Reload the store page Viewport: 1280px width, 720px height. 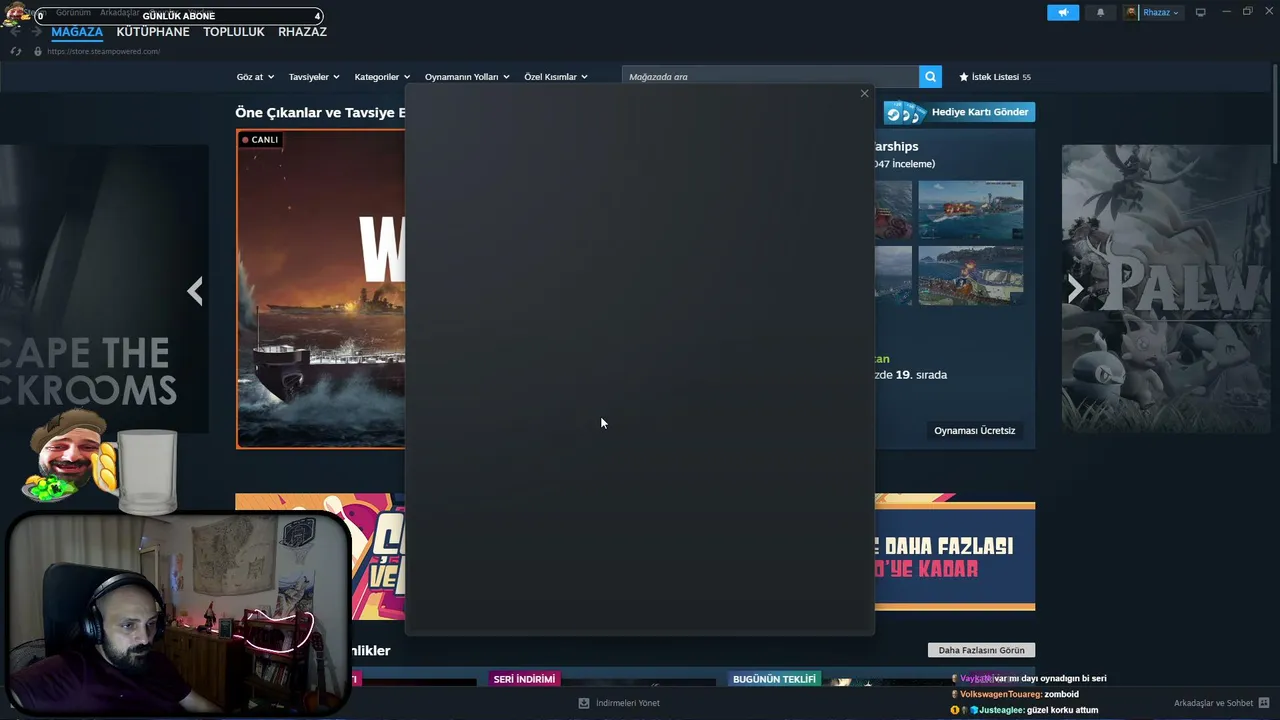[16, 51]
